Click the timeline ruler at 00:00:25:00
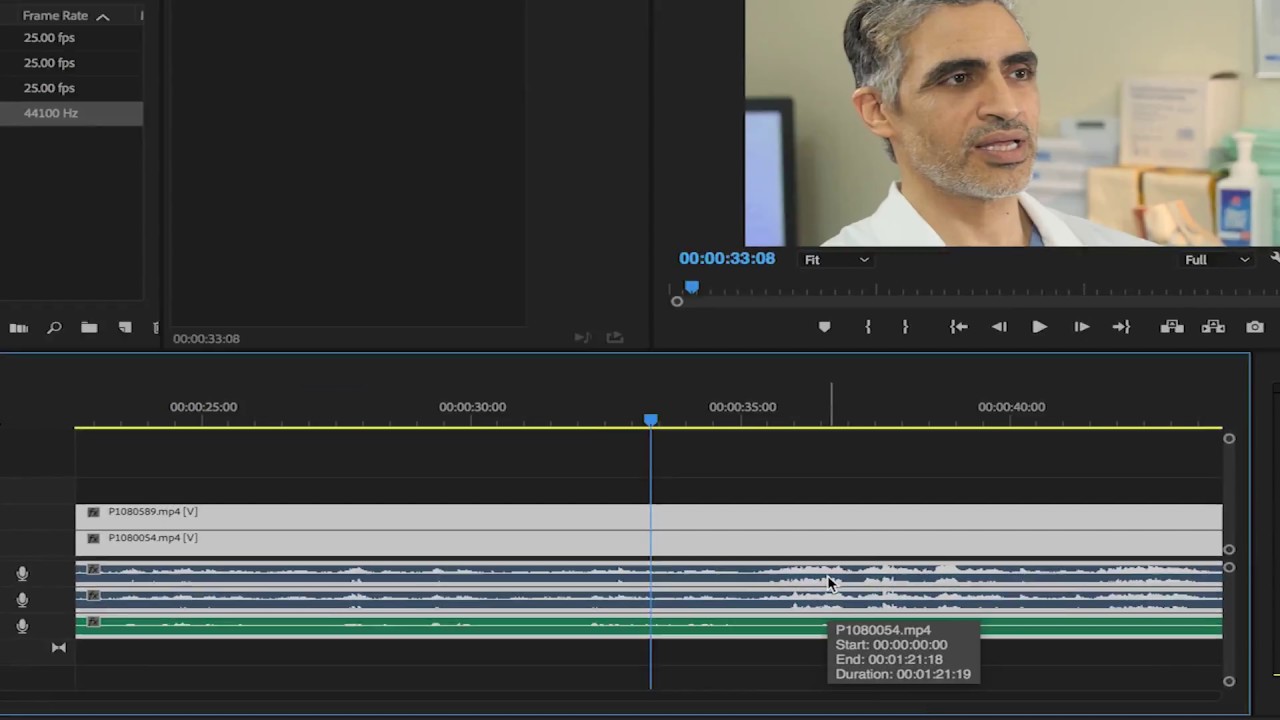The image size is (1280, 720). 203,407
